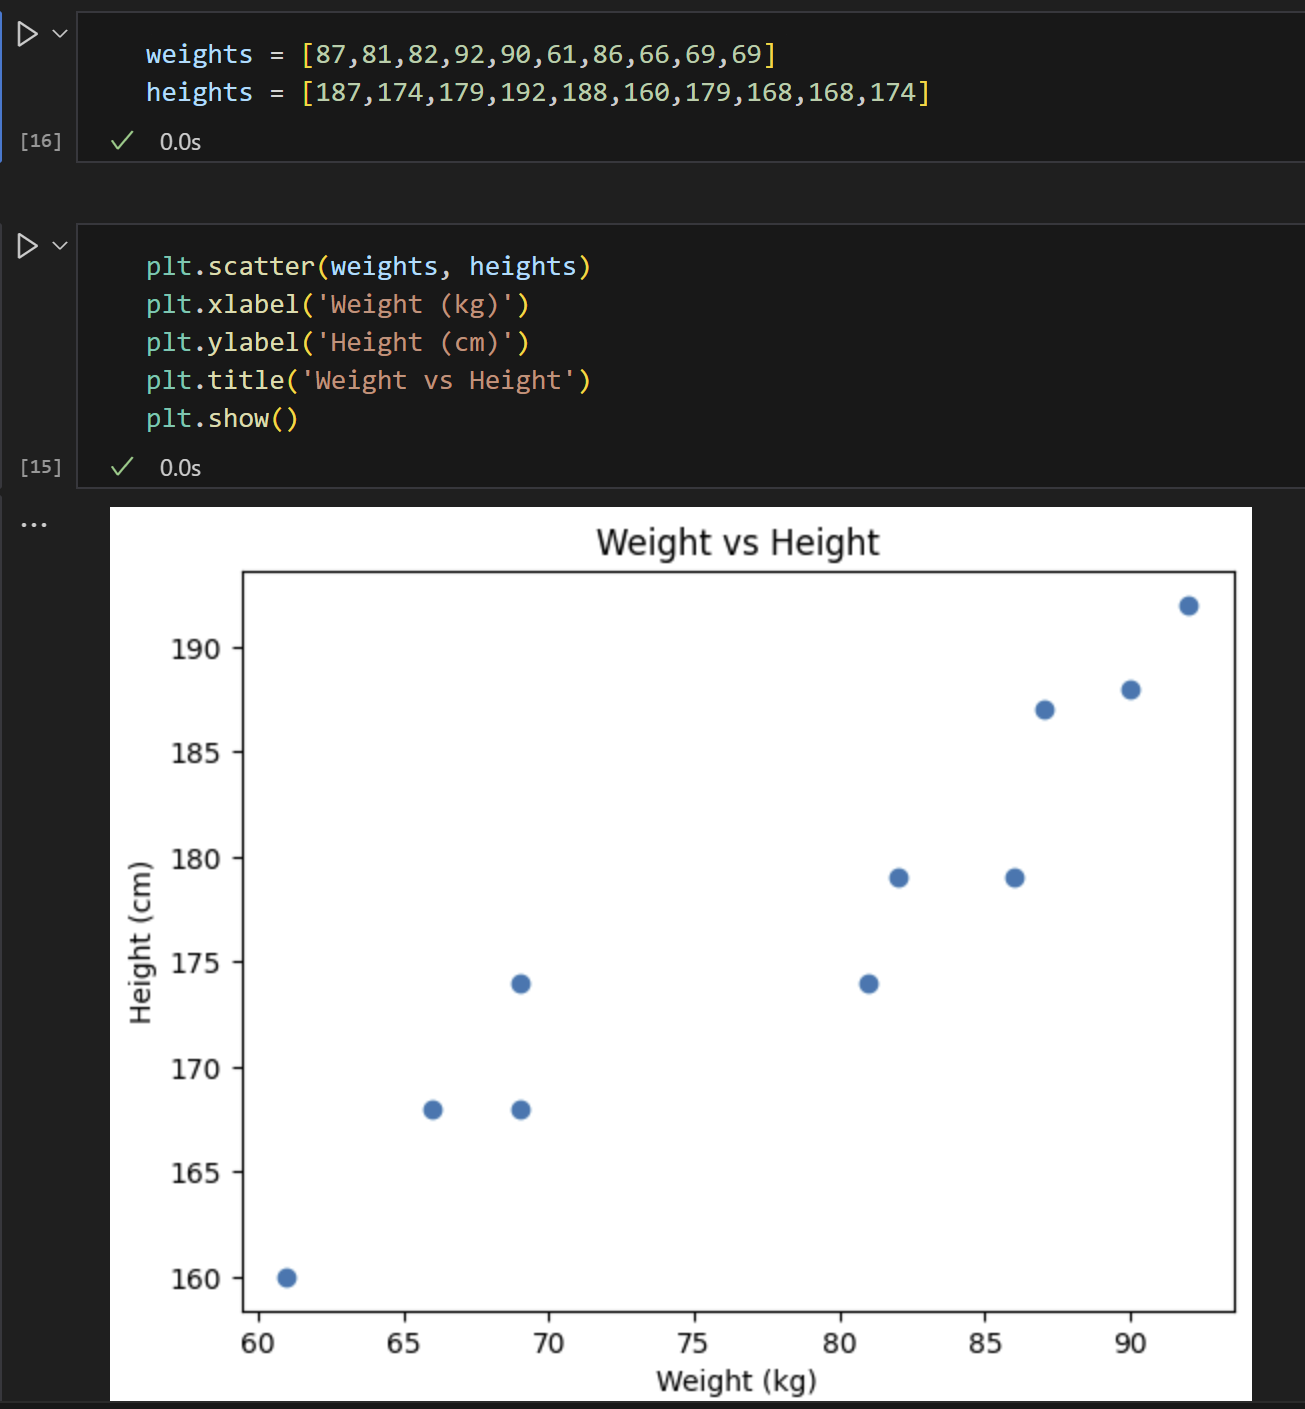This screenshot has height=1409, width=1305.
Task: Click the x-axis tick label 90
Action: click(1131, 1343)
